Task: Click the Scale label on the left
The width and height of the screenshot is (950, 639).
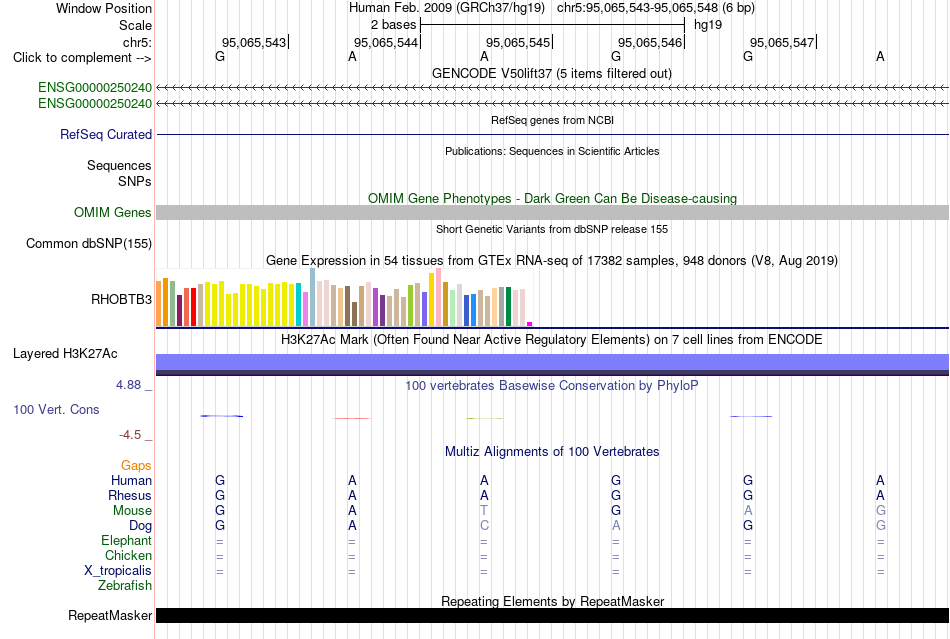Action: (x=135, y=25)
